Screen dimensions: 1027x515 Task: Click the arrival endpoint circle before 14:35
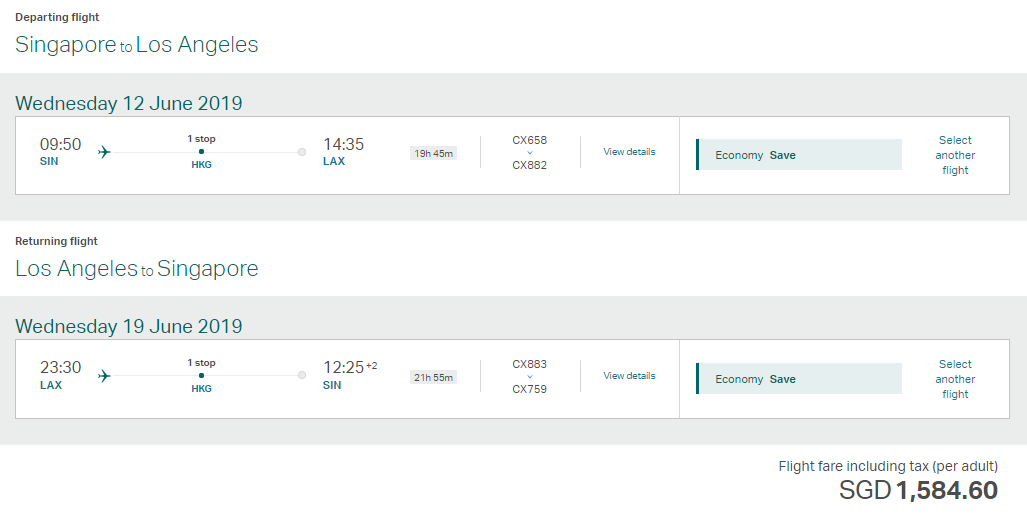point(302,152)
